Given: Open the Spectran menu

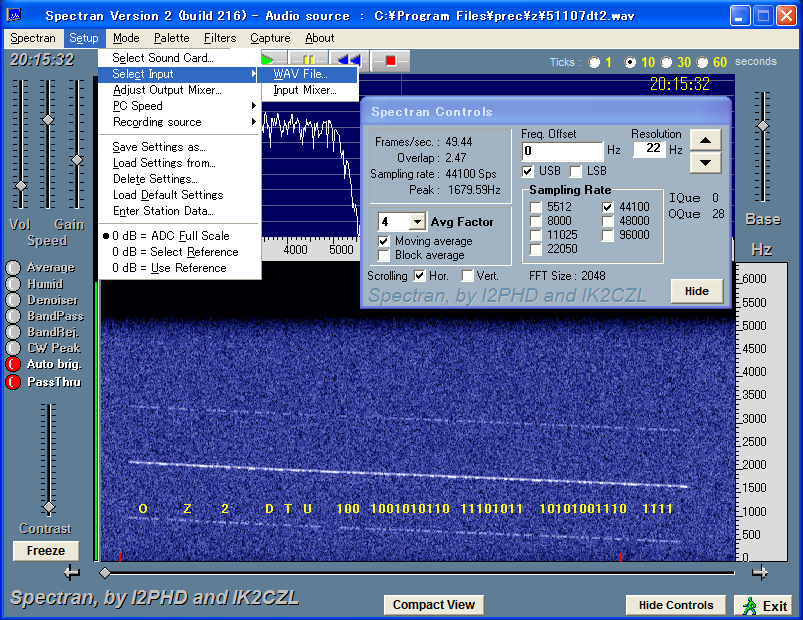Looking at the screenshot, I should tap(33, 38).
